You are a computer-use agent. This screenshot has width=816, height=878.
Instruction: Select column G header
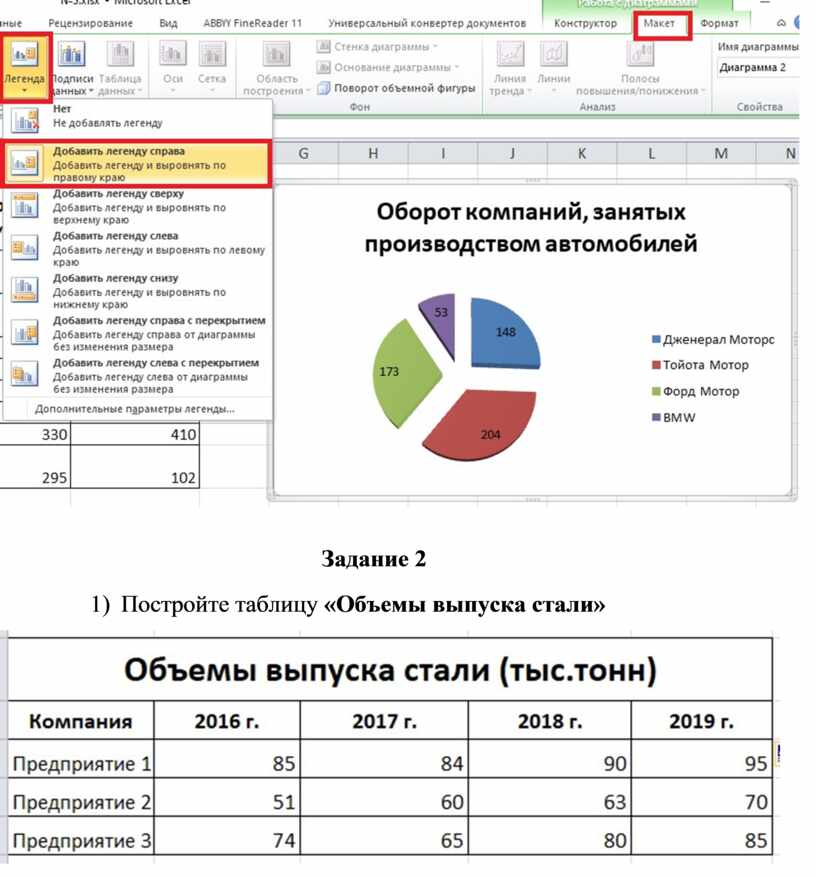(304, 153)
